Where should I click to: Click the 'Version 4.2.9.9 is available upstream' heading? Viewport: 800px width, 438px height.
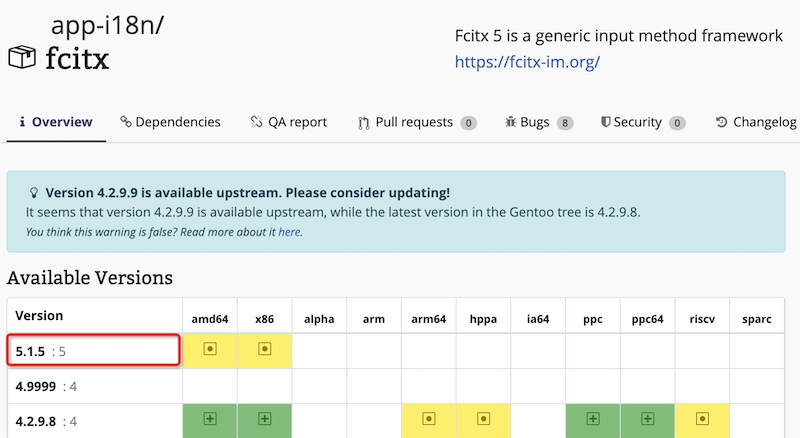(x=247, y=193)
